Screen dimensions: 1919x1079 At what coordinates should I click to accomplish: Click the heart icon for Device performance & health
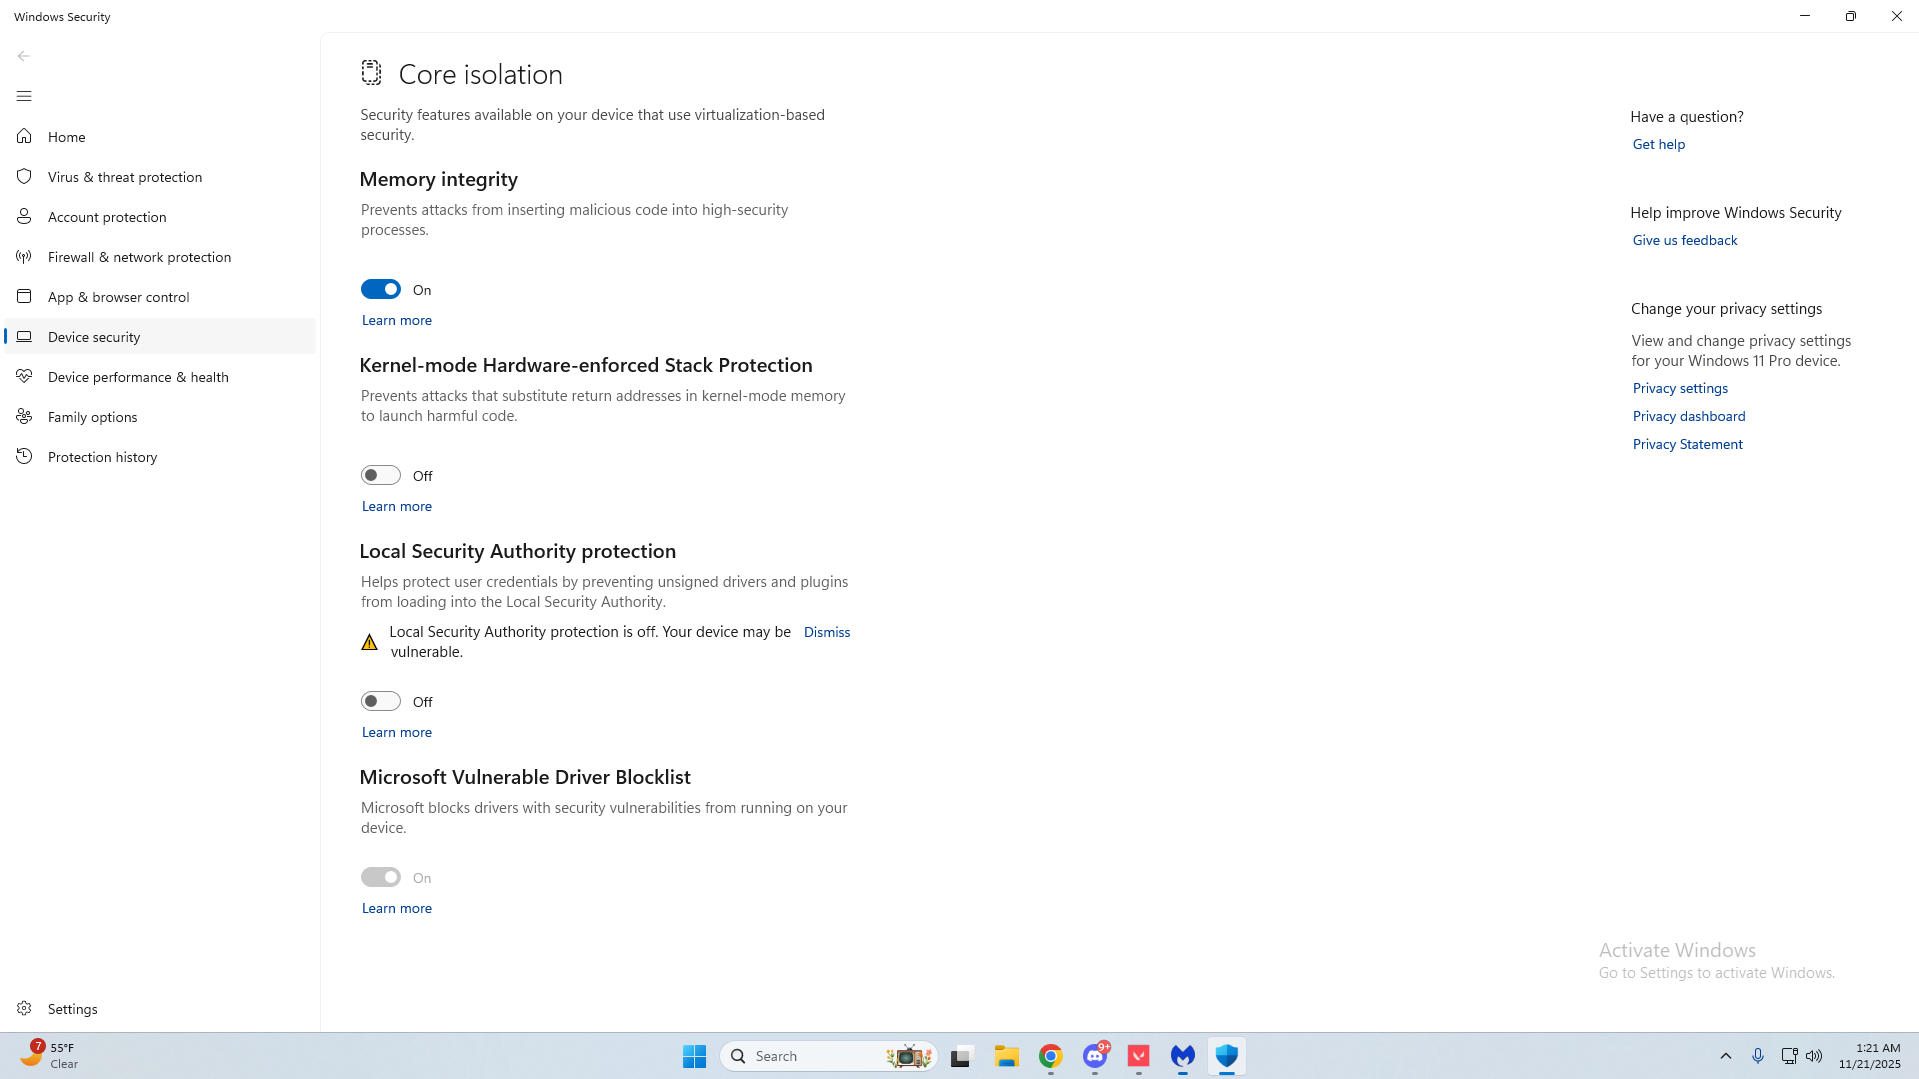[x=24, y=376]
